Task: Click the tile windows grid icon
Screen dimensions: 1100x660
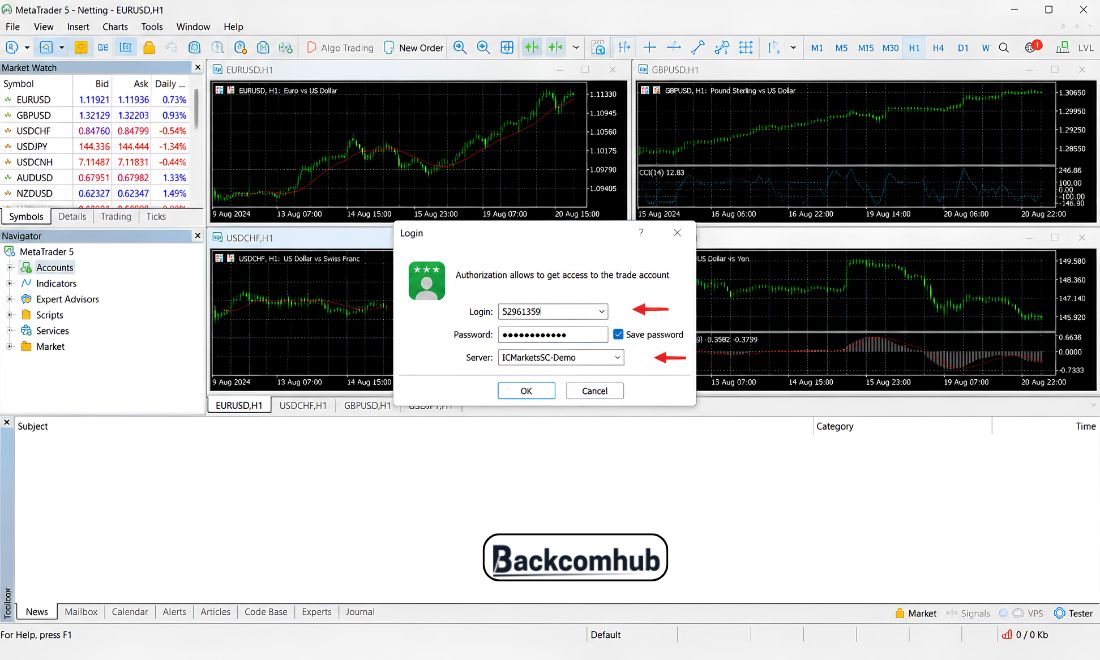Action: tap(507, 48)
